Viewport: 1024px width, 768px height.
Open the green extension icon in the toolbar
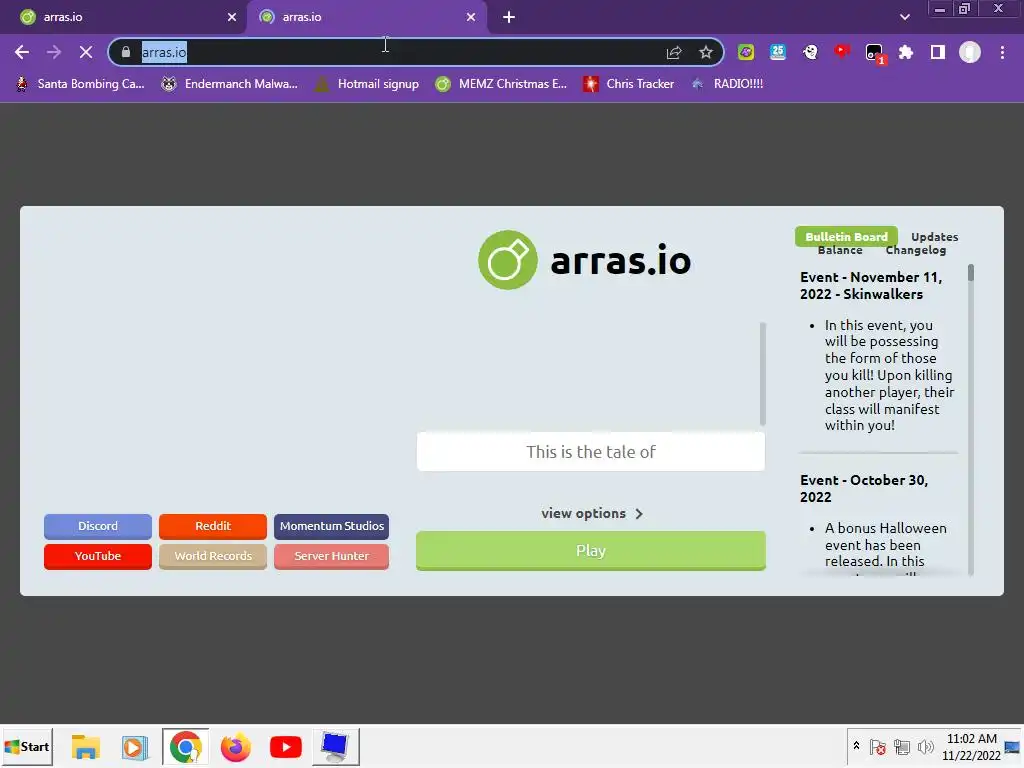coord(746,52)
